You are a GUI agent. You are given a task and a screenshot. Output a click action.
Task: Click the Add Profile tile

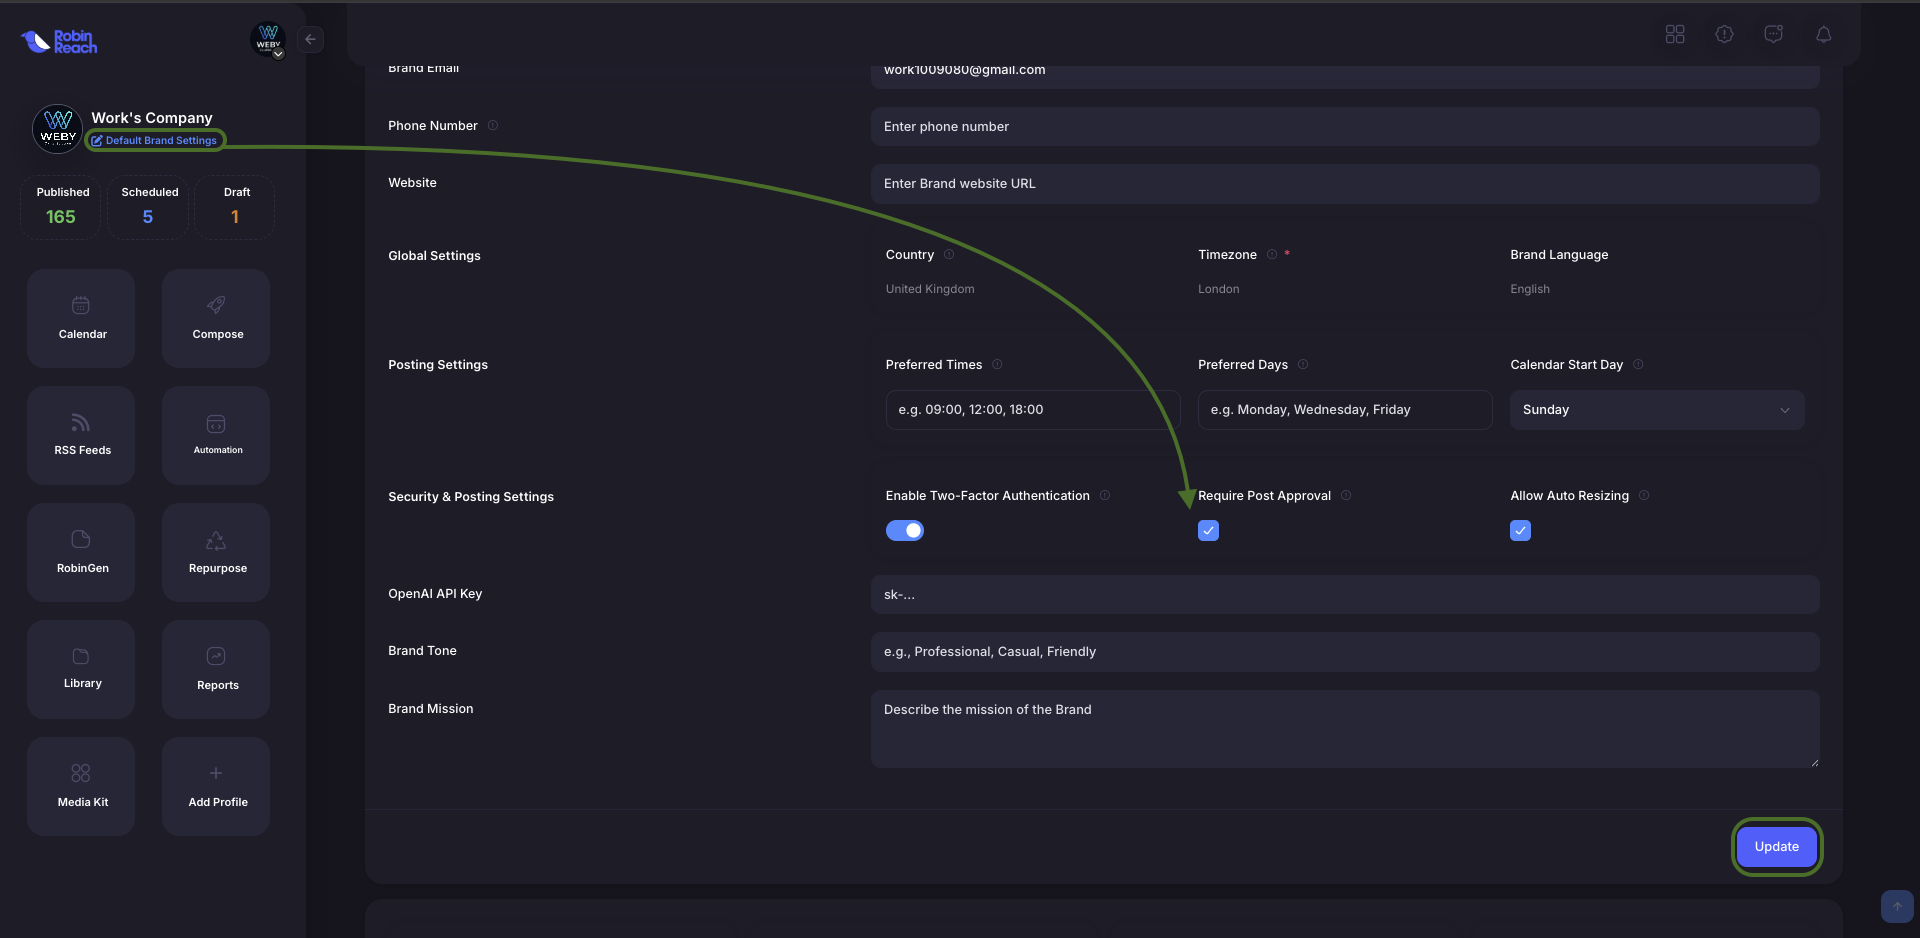(216, 786)
